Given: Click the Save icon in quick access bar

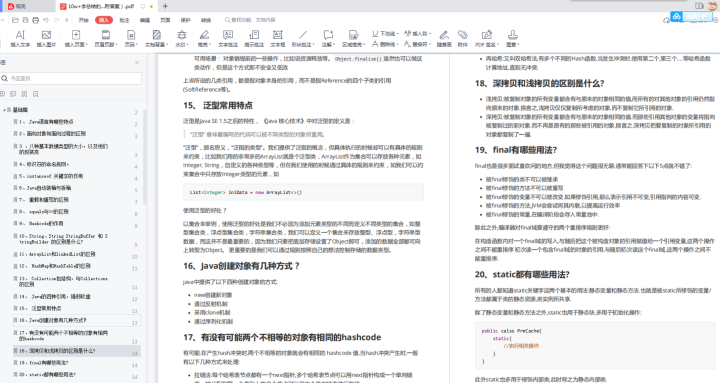Looking at the screenshot, I should [25, 20].
